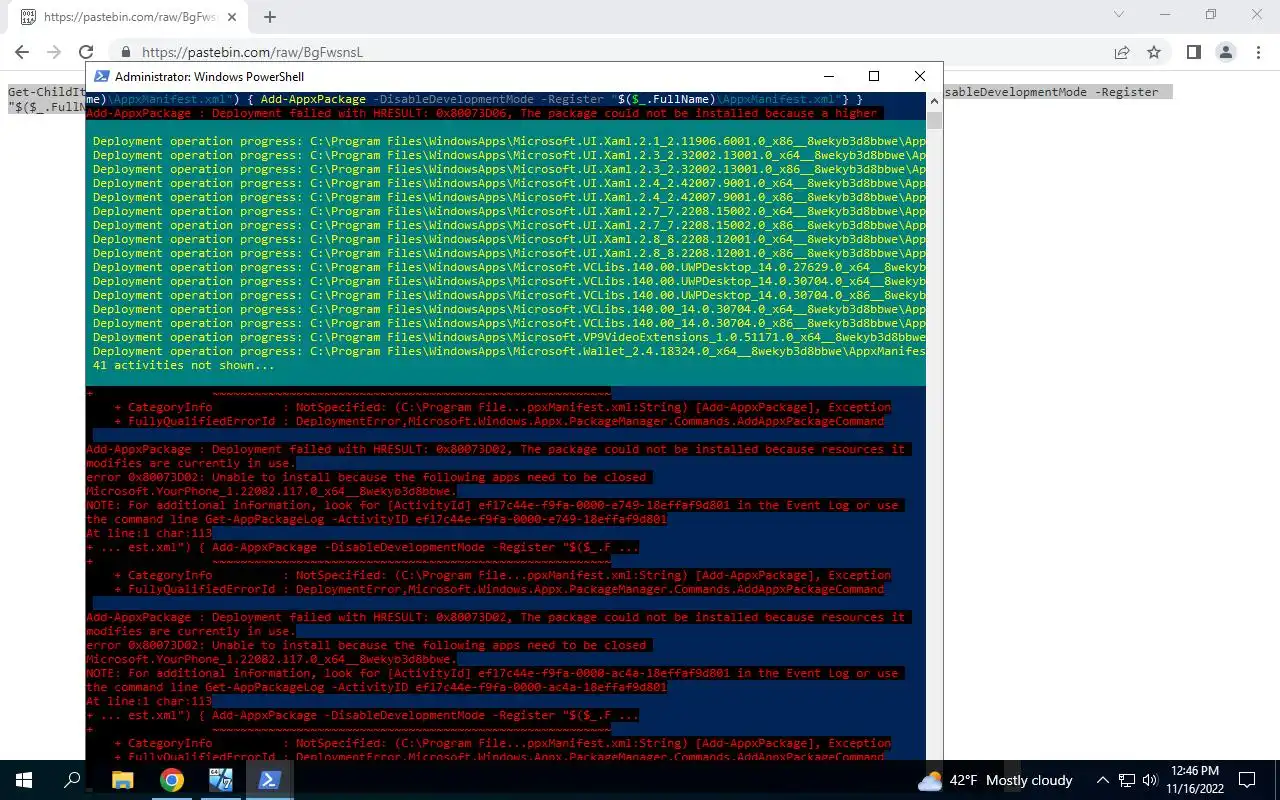Click Get-ChildItem text in pastebin page
The image size is (1280, 800).
point(46,92)
